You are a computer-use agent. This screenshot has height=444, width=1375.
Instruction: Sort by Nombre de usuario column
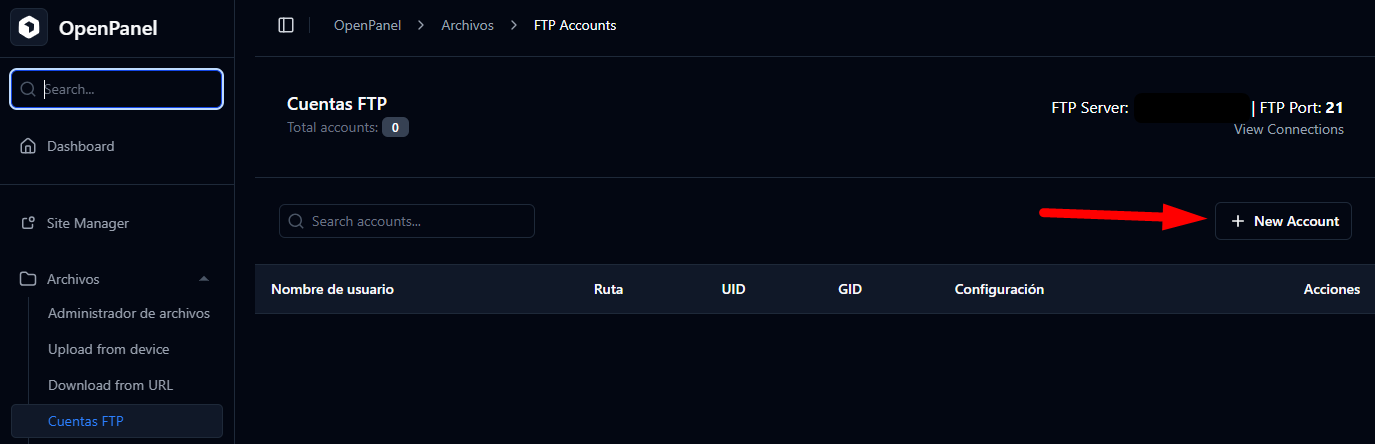pyautogui.click(x=332, y=289)
